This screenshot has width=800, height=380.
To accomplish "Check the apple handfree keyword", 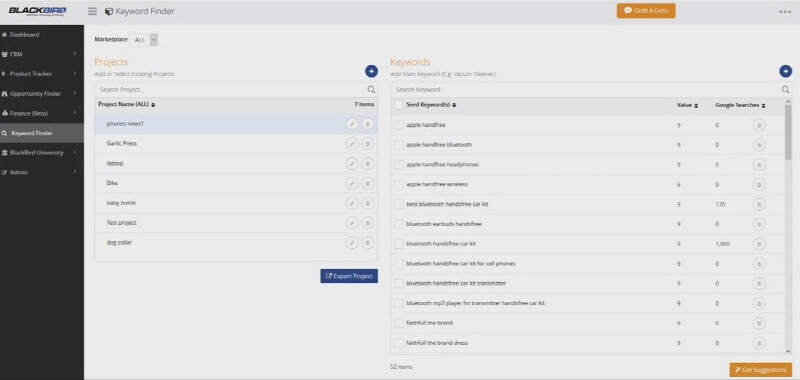I will pos(398,125).
